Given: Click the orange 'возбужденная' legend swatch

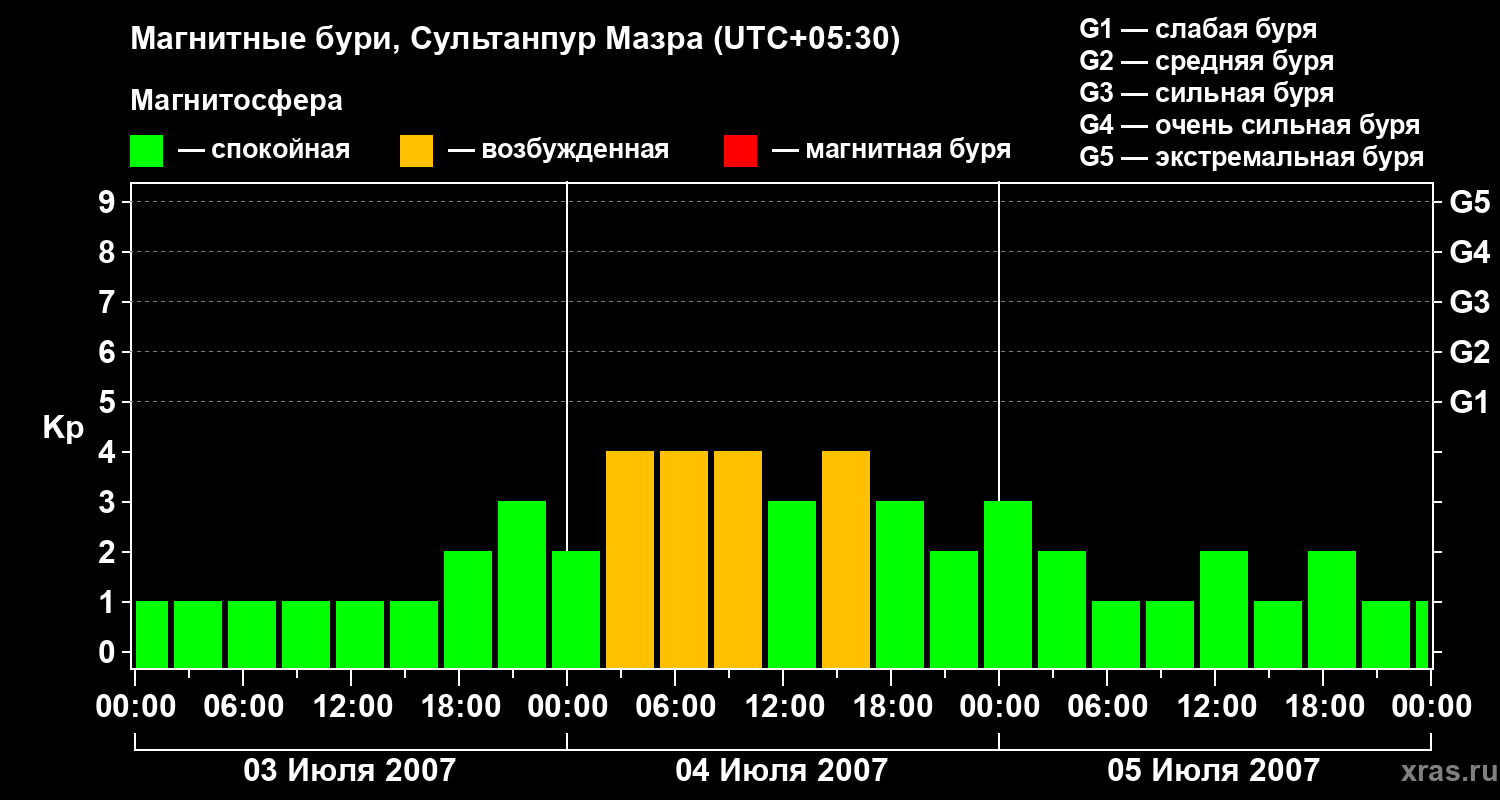Looking at the screenshot, I should pyautogui.click(x=416, y=151).
